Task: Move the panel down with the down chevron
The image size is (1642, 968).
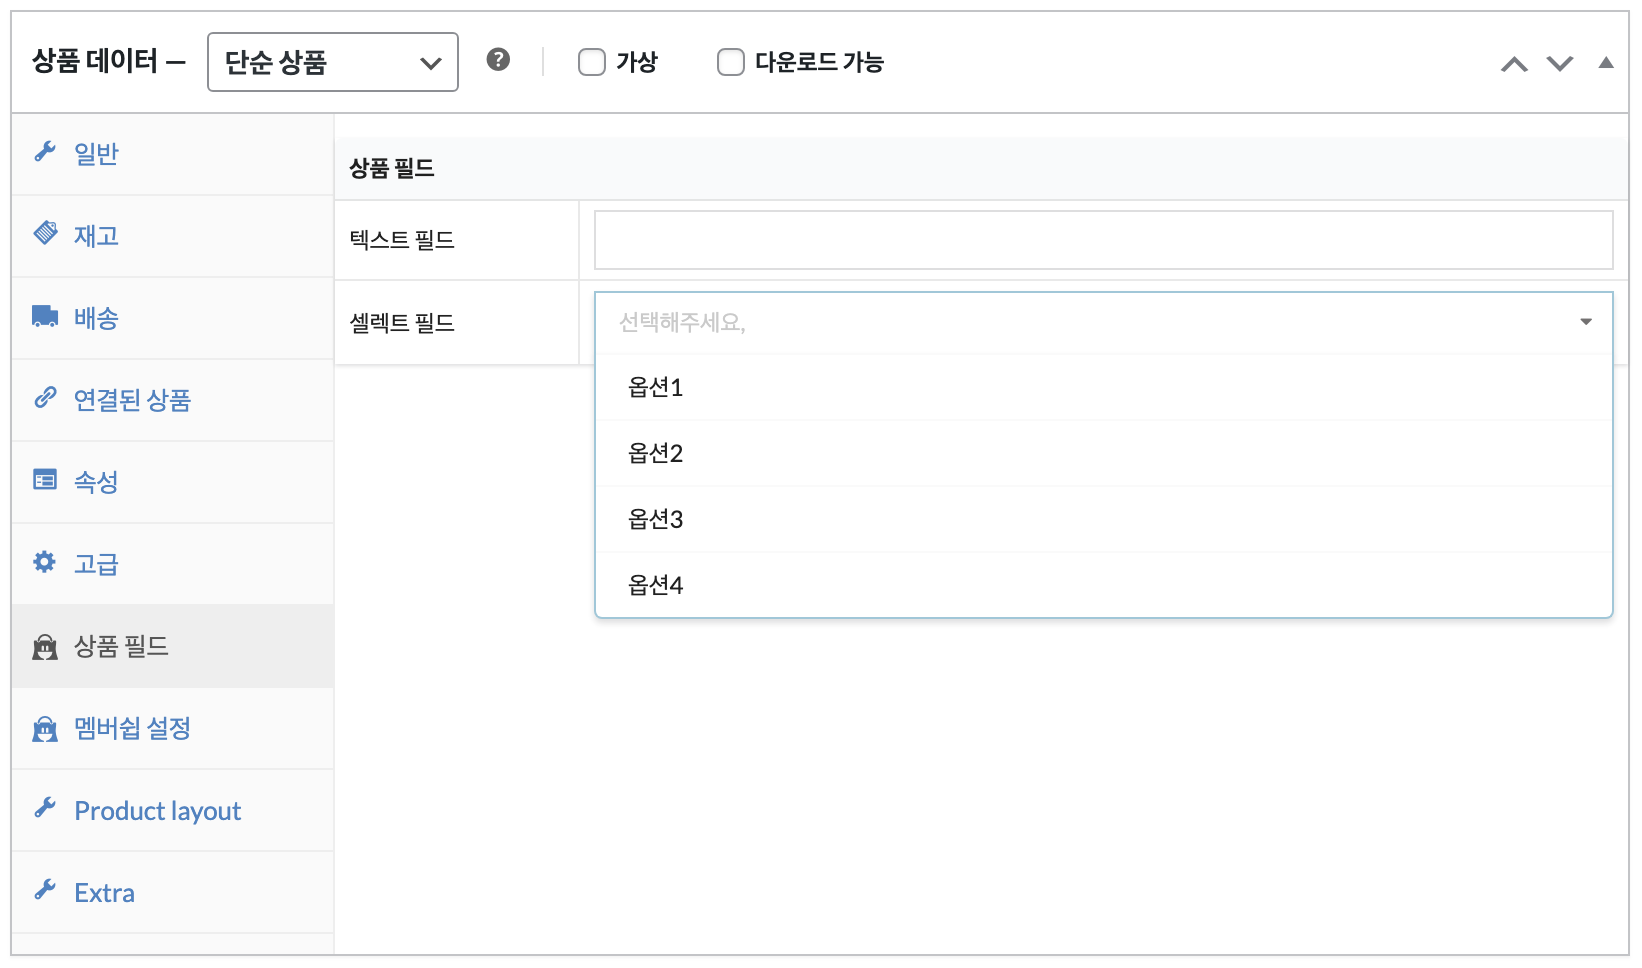Action: click(x=1560, y=64)
